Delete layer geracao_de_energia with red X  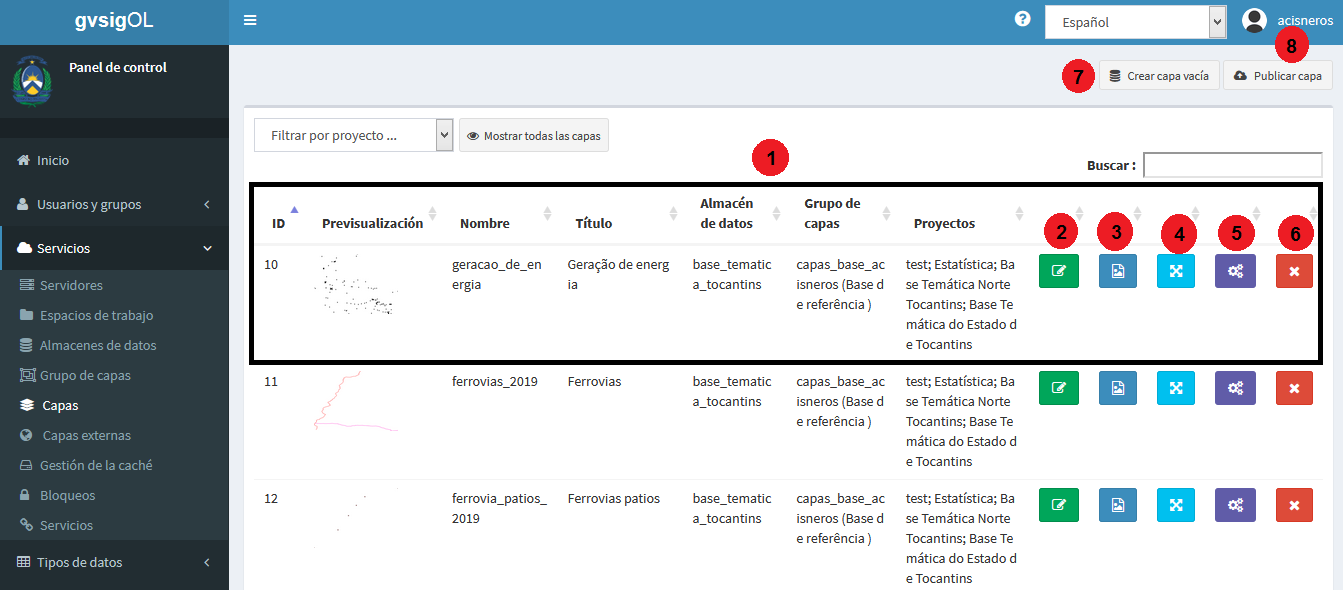tap(1294, 271)
